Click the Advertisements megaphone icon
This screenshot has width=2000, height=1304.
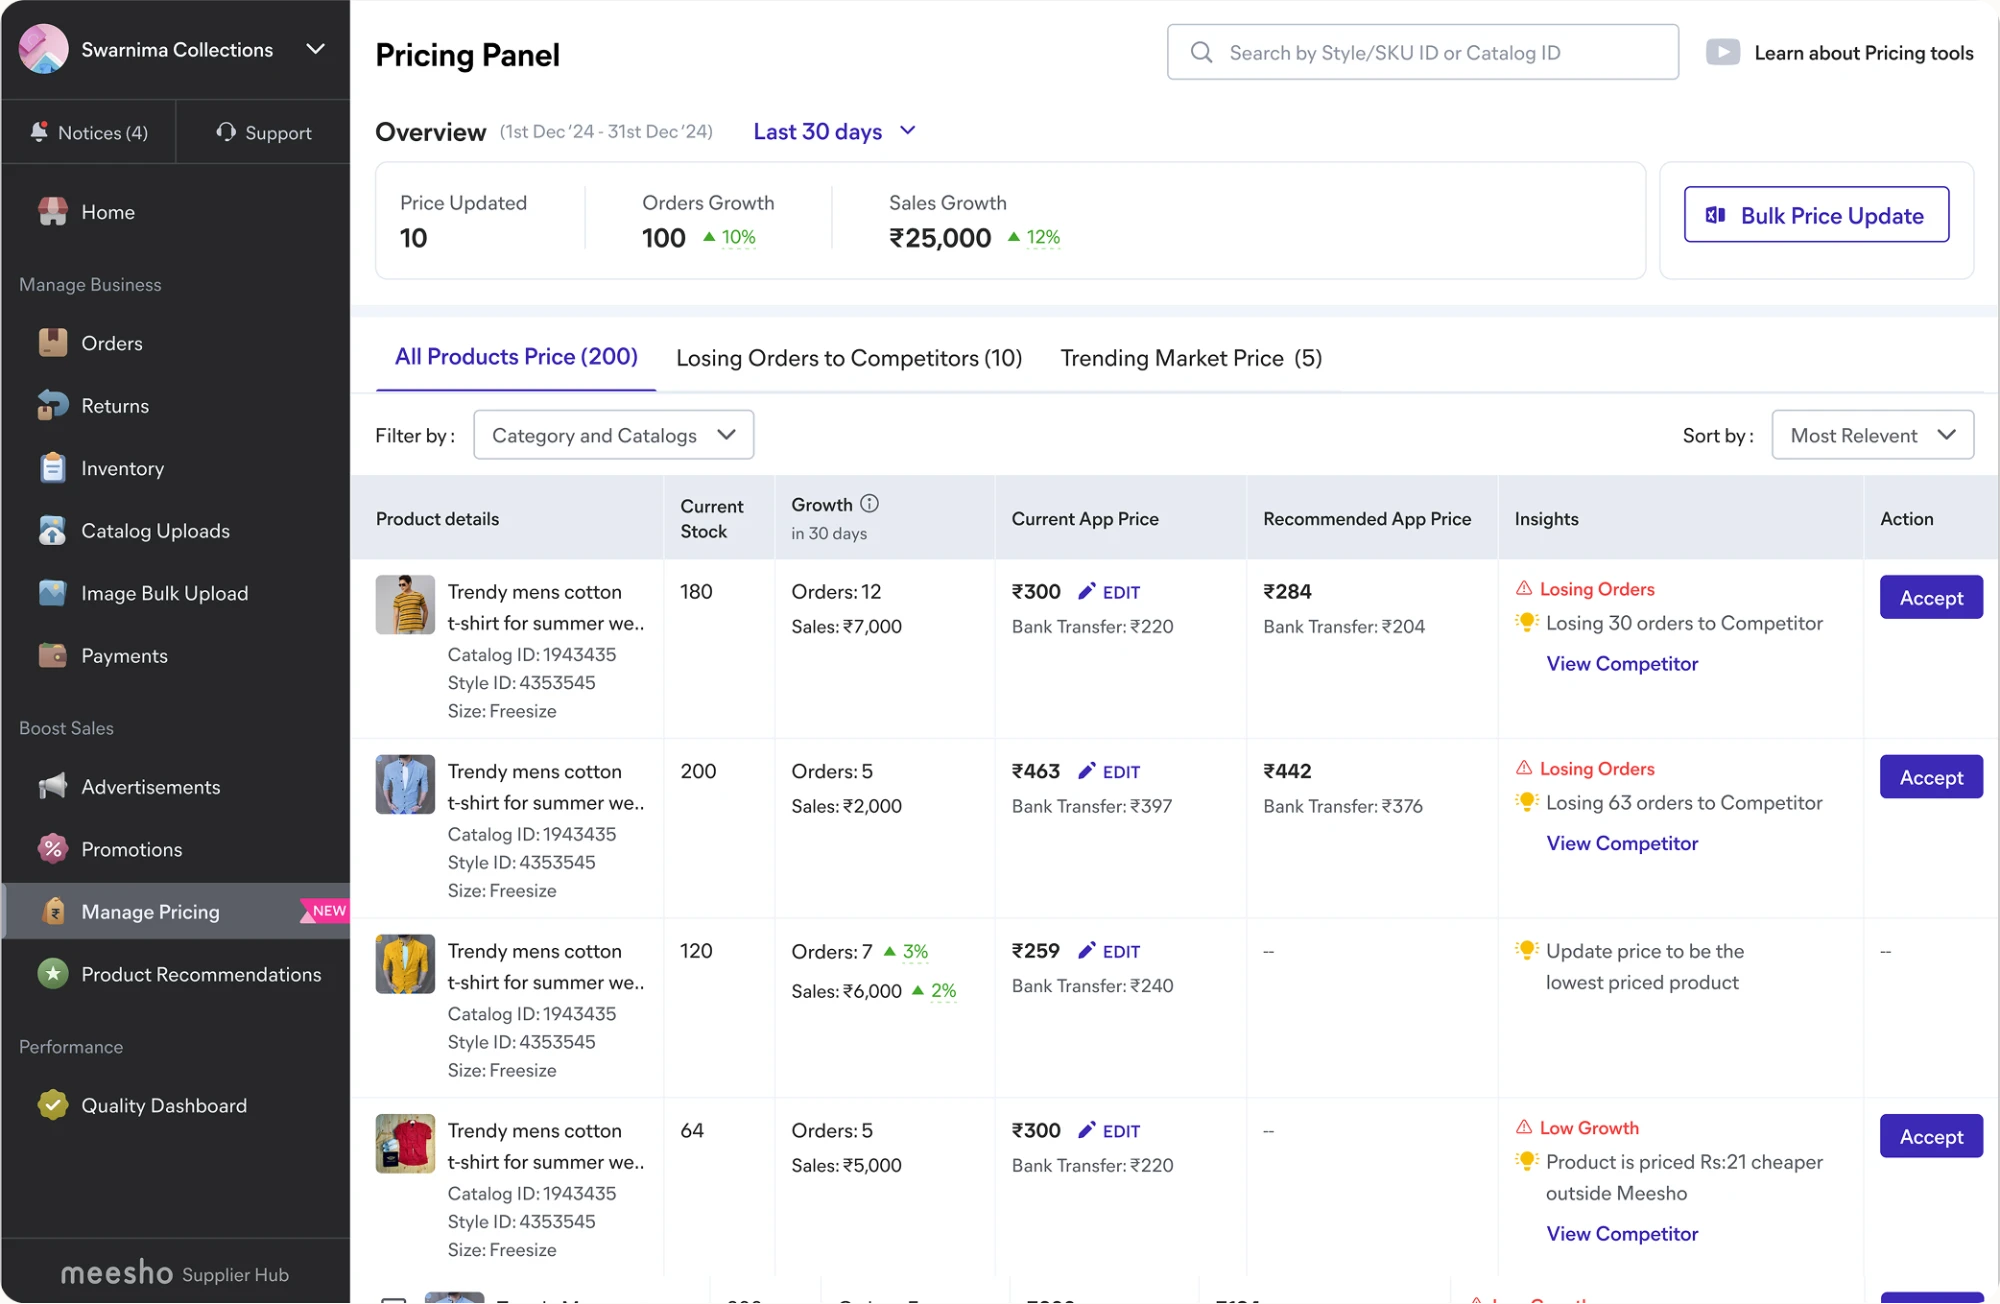pos(53,787)
